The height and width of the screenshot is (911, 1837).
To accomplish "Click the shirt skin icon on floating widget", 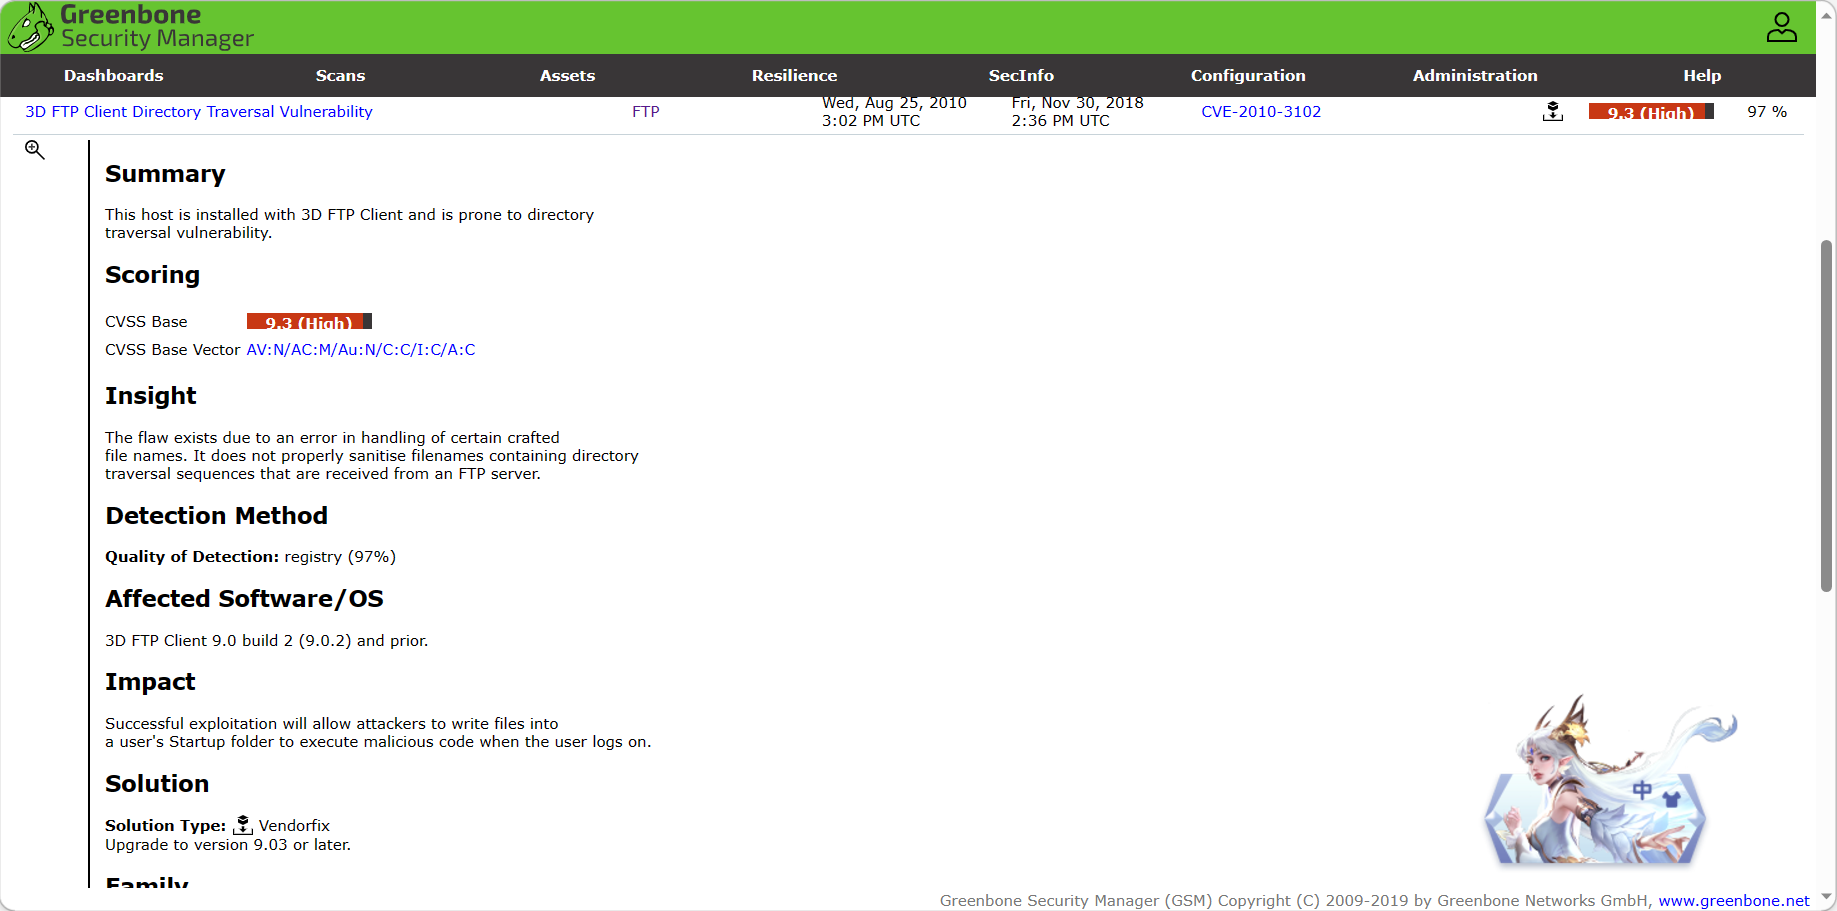I will coord(1671,799).
